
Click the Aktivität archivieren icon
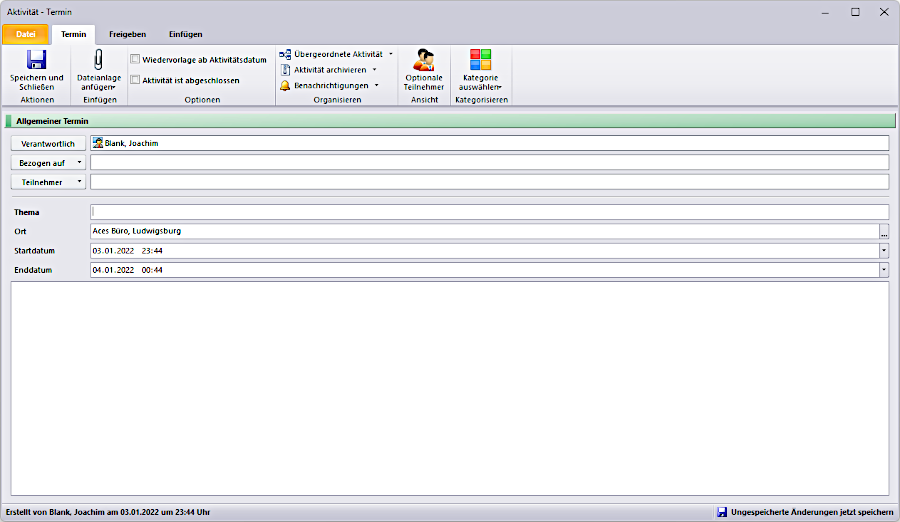(285, 70)
